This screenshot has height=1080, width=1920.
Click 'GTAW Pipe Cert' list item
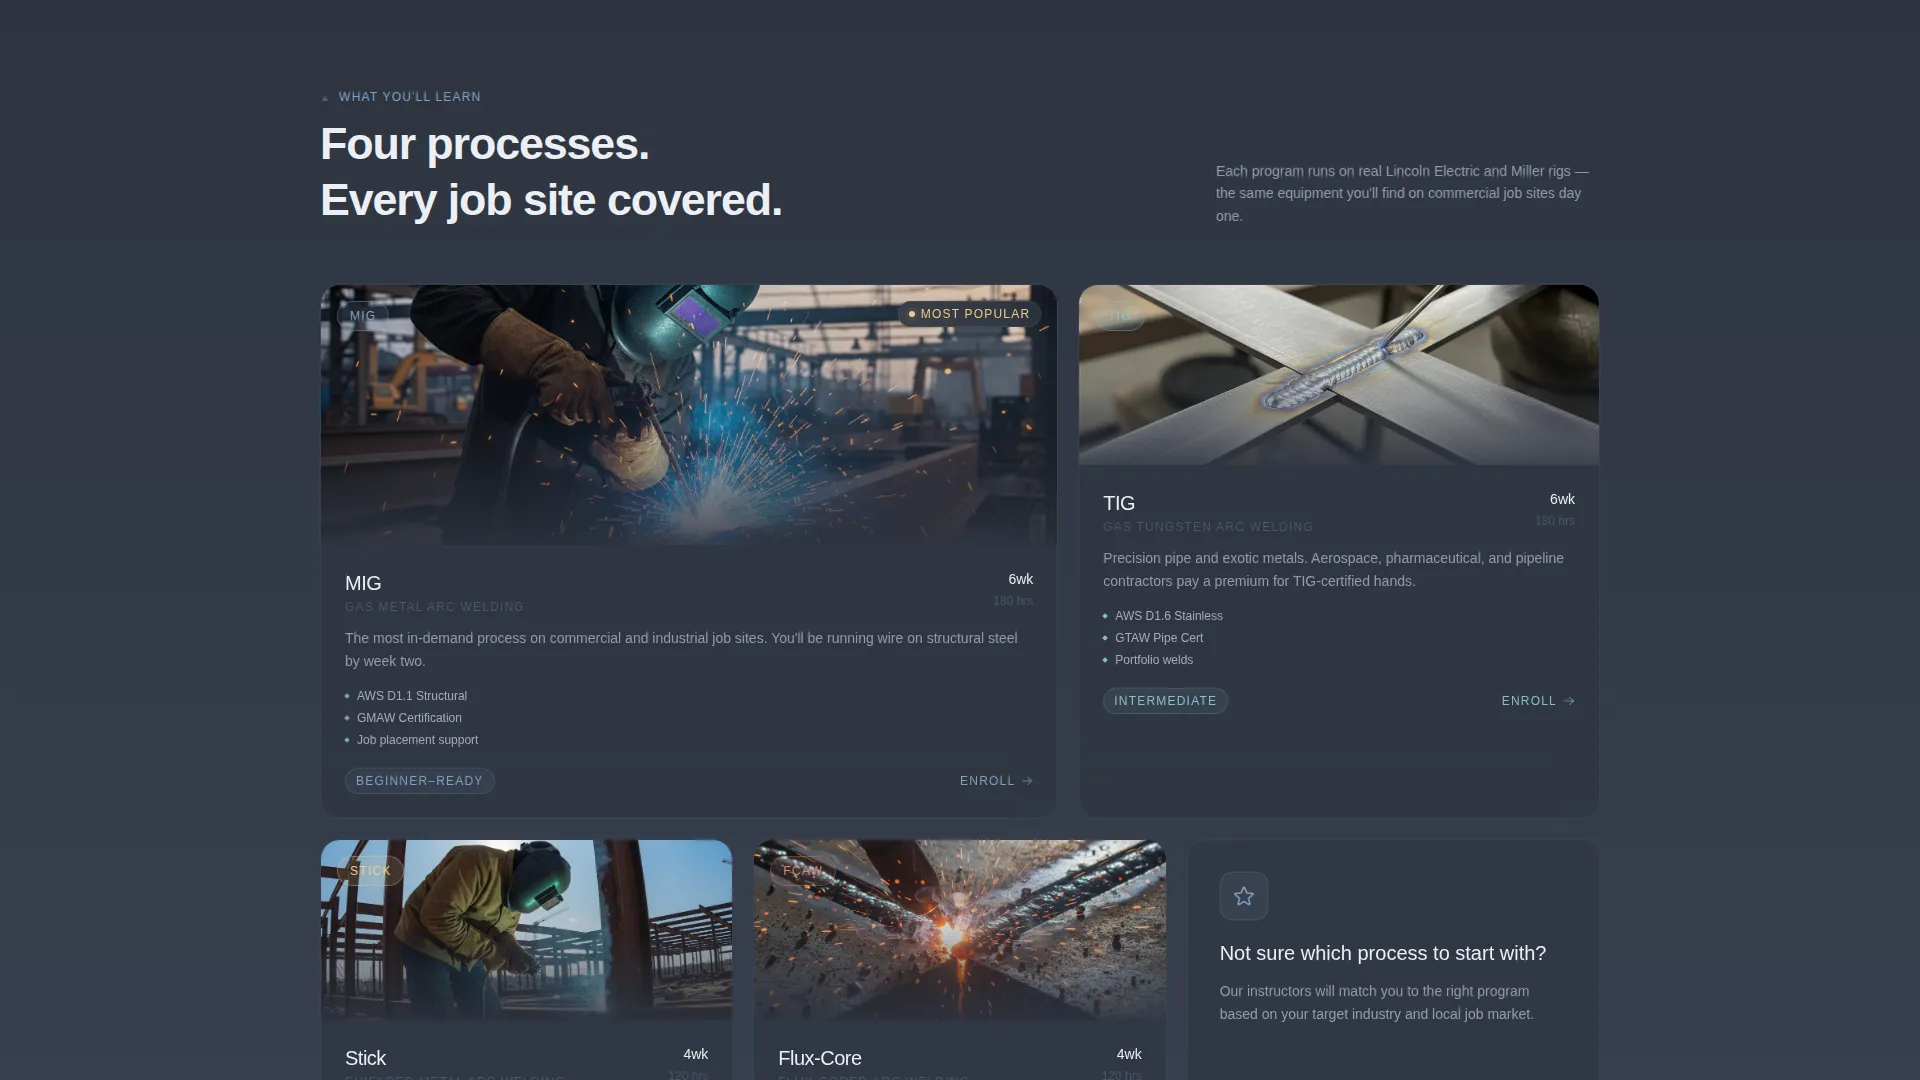click(x=1159, y=638)
